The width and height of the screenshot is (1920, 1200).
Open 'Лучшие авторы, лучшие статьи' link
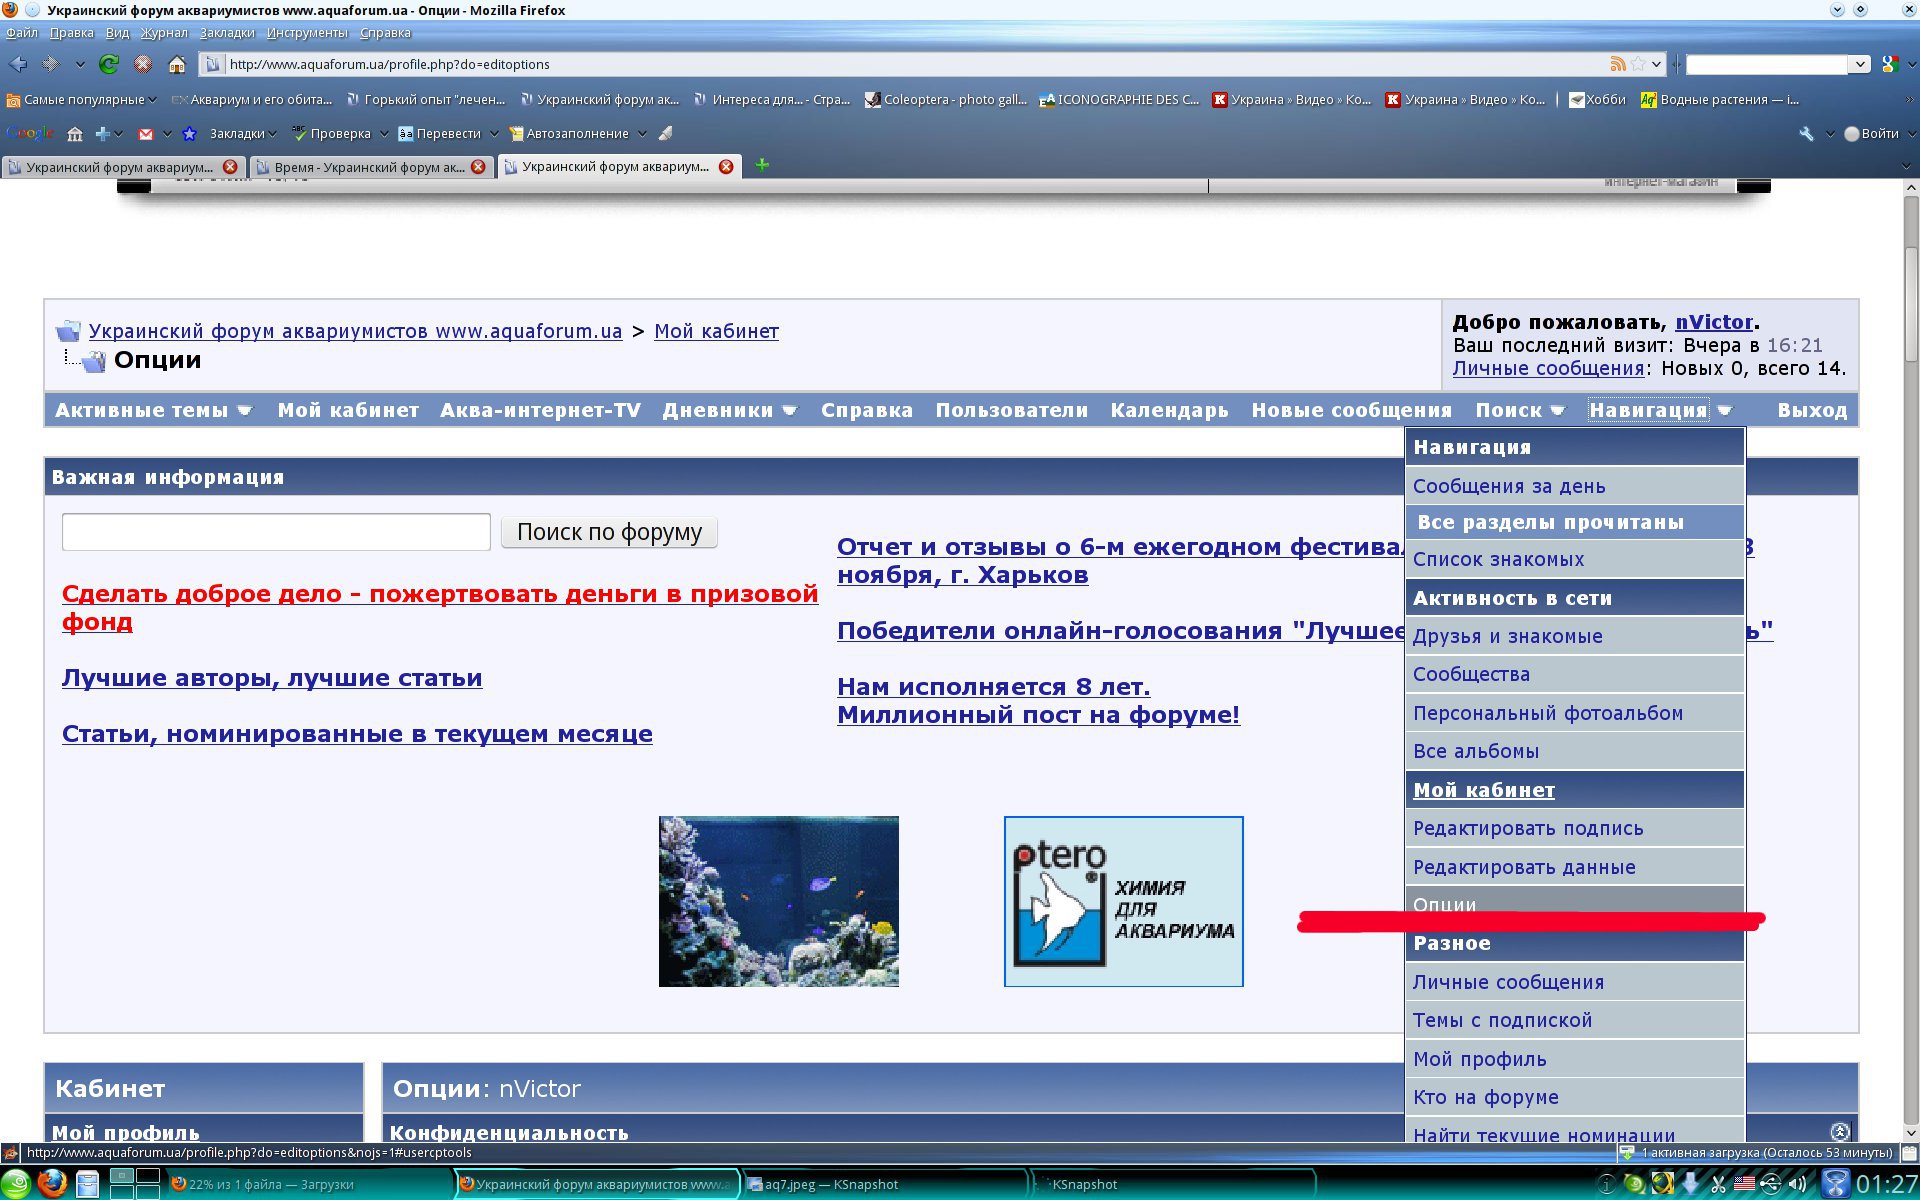point(272,678)
